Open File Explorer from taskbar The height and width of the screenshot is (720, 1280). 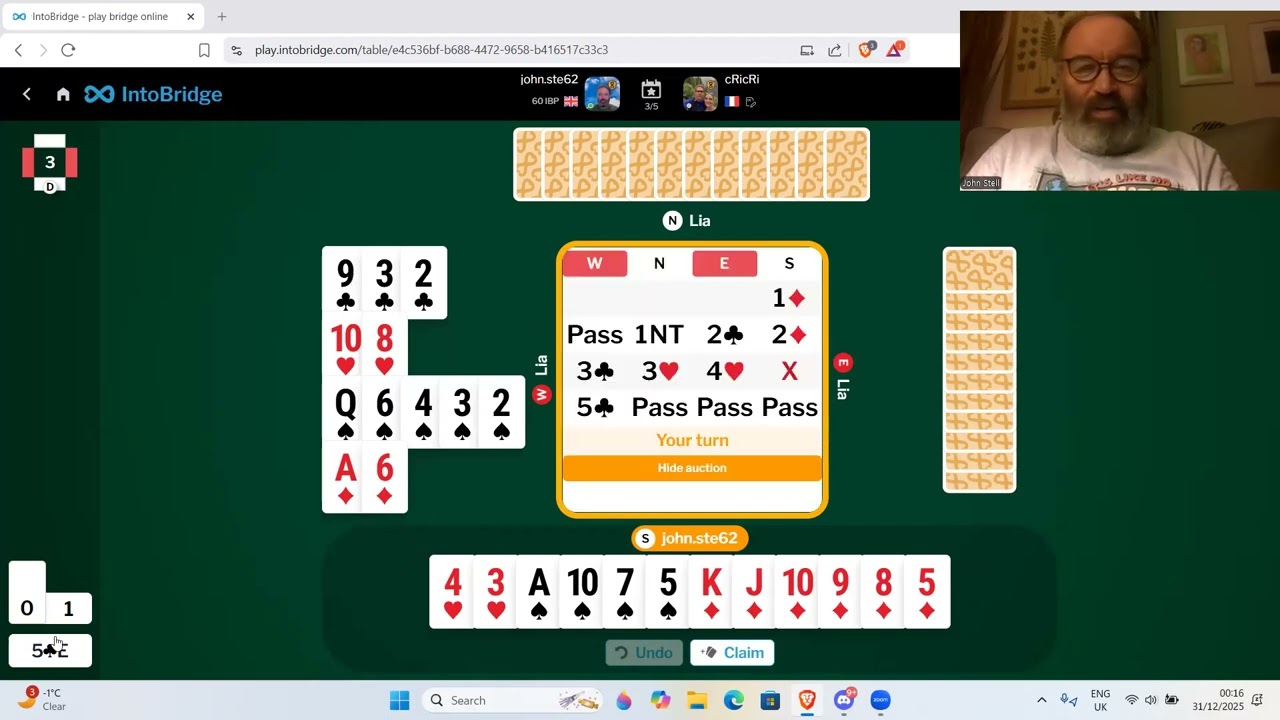click(697, 700)
